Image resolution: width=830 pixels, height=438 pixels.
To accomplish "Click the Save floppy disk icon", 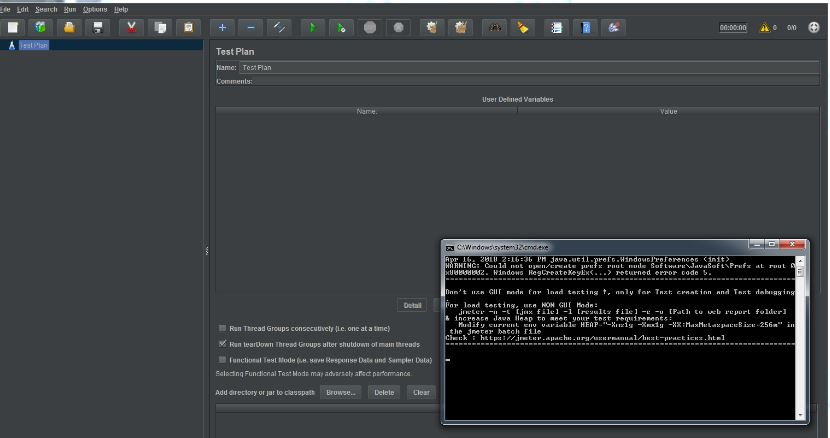I will click(x=98, y=28).
